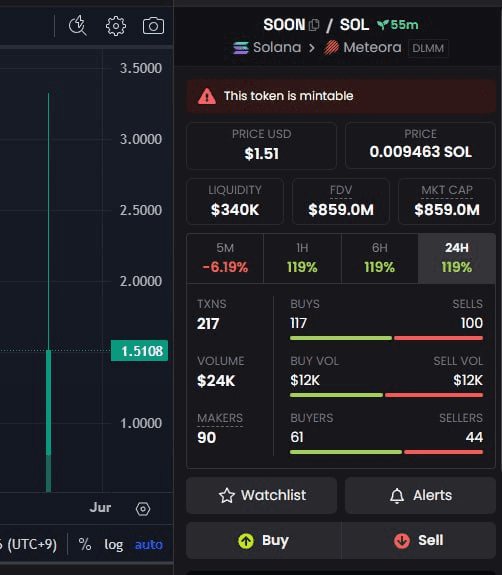Click the Sell button
Screen dimensions: 502x575
[419, 541]
